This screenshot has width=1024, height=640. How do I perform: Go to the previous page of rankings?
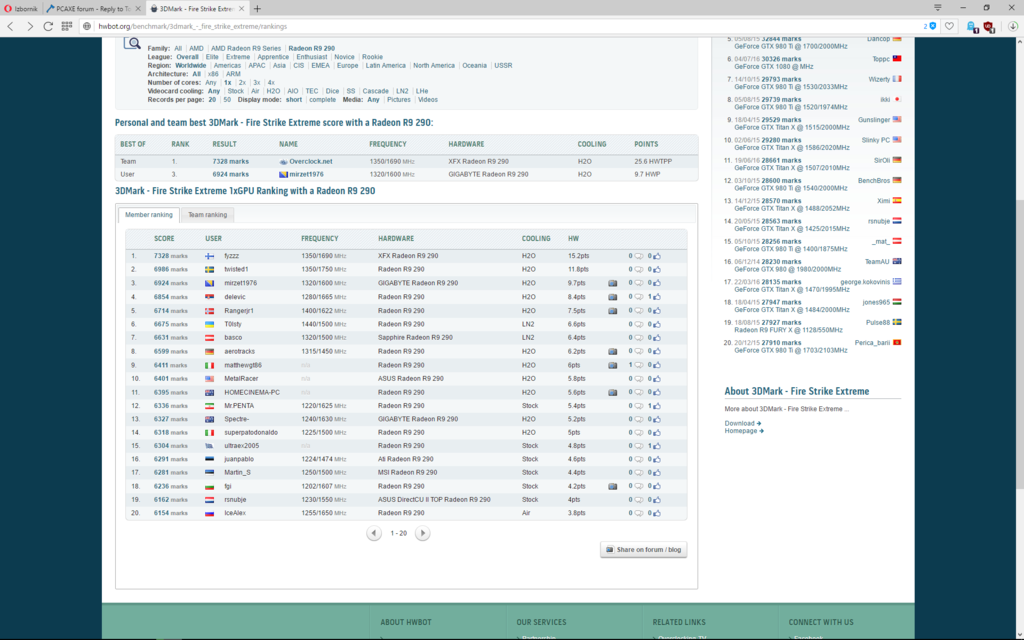(374, 534)
